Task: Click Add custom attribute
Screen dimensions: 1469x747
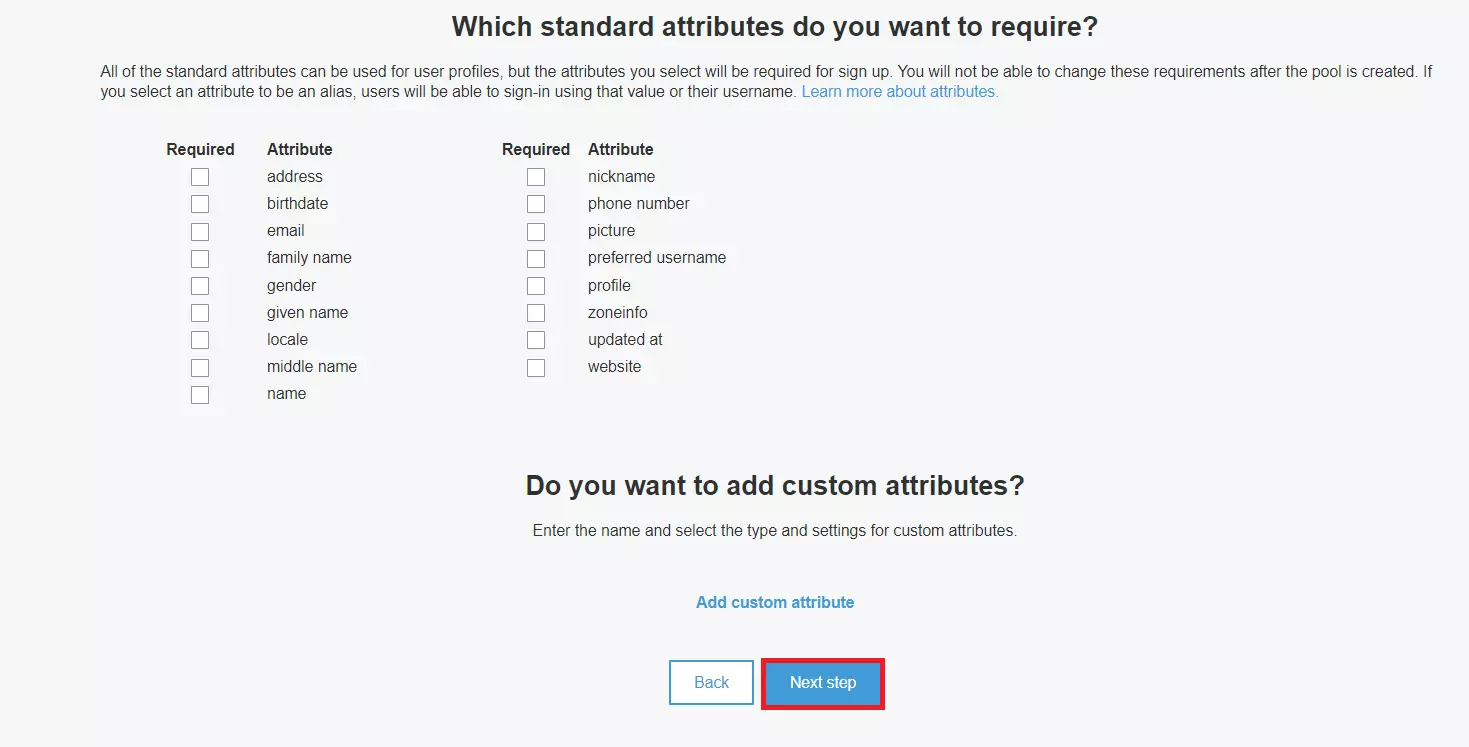Action: coord(774,601)
